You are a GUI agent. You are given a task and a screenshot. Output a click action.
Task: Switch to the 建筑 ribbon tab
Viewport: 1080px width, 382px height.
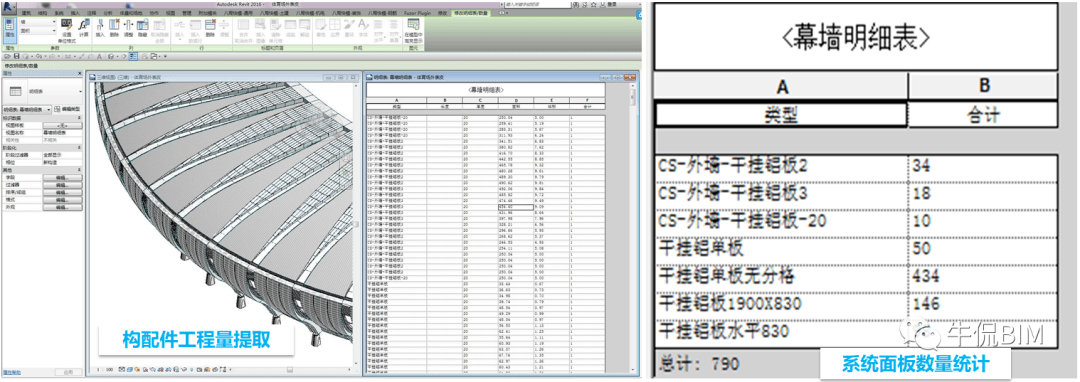tap(27, 13)
